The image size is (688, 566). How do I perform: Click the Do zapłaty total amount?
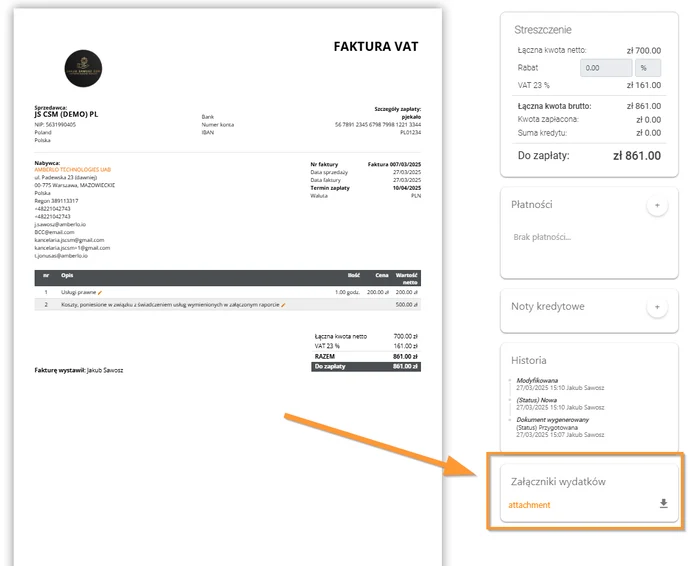click(637, 156)
